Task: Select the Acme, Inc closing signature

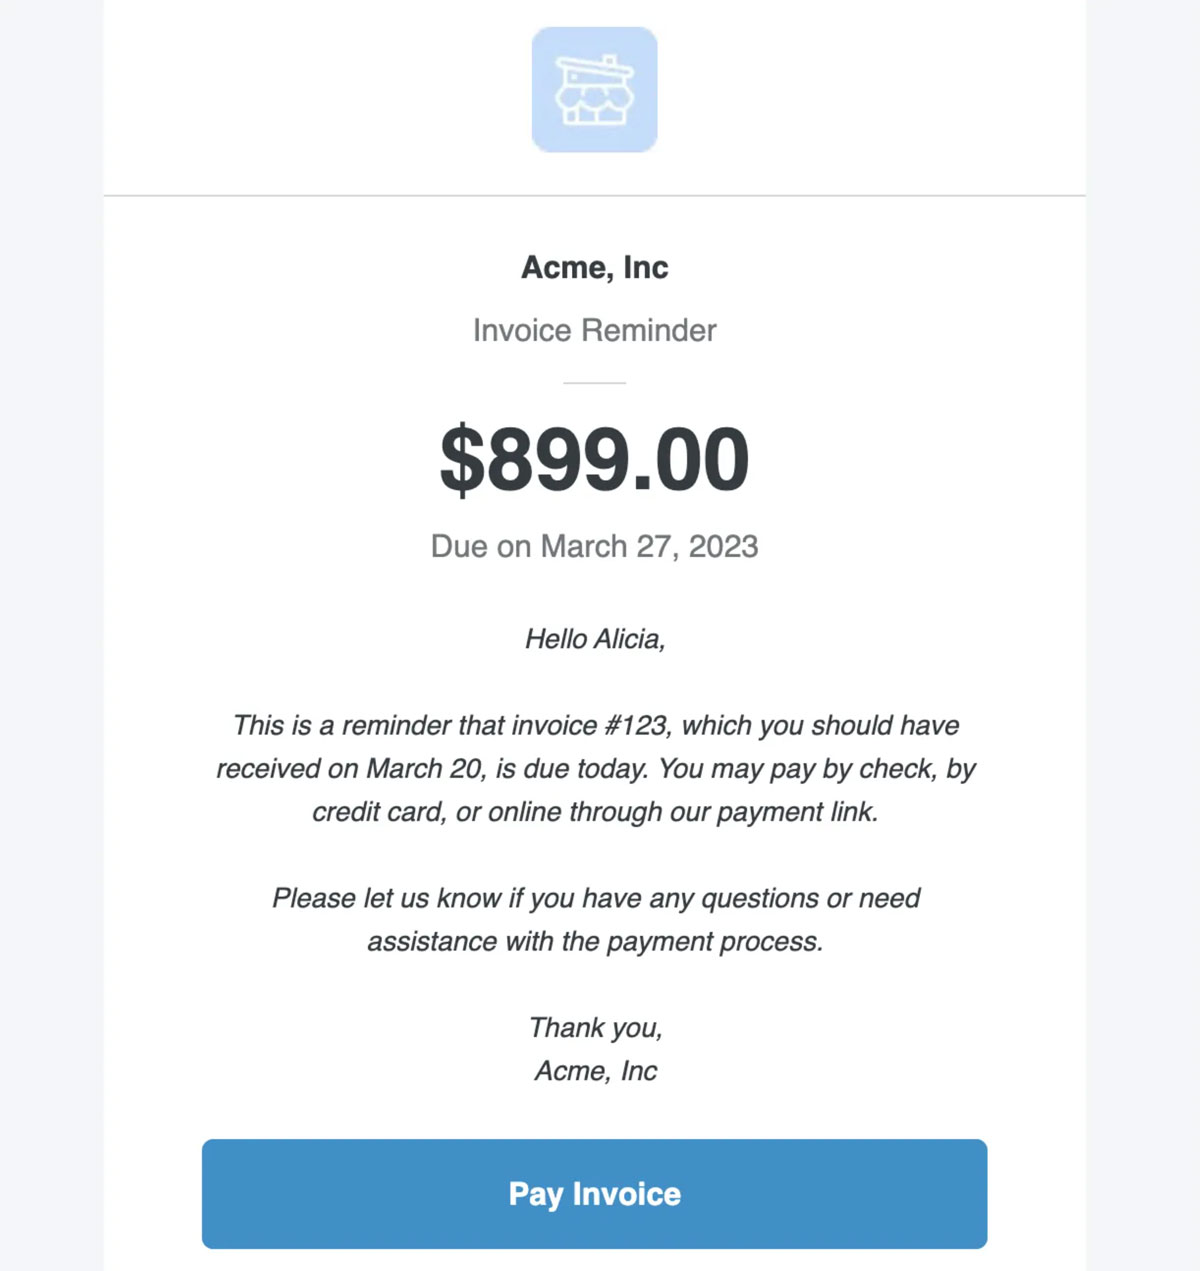Action: tap(594, 1070)
